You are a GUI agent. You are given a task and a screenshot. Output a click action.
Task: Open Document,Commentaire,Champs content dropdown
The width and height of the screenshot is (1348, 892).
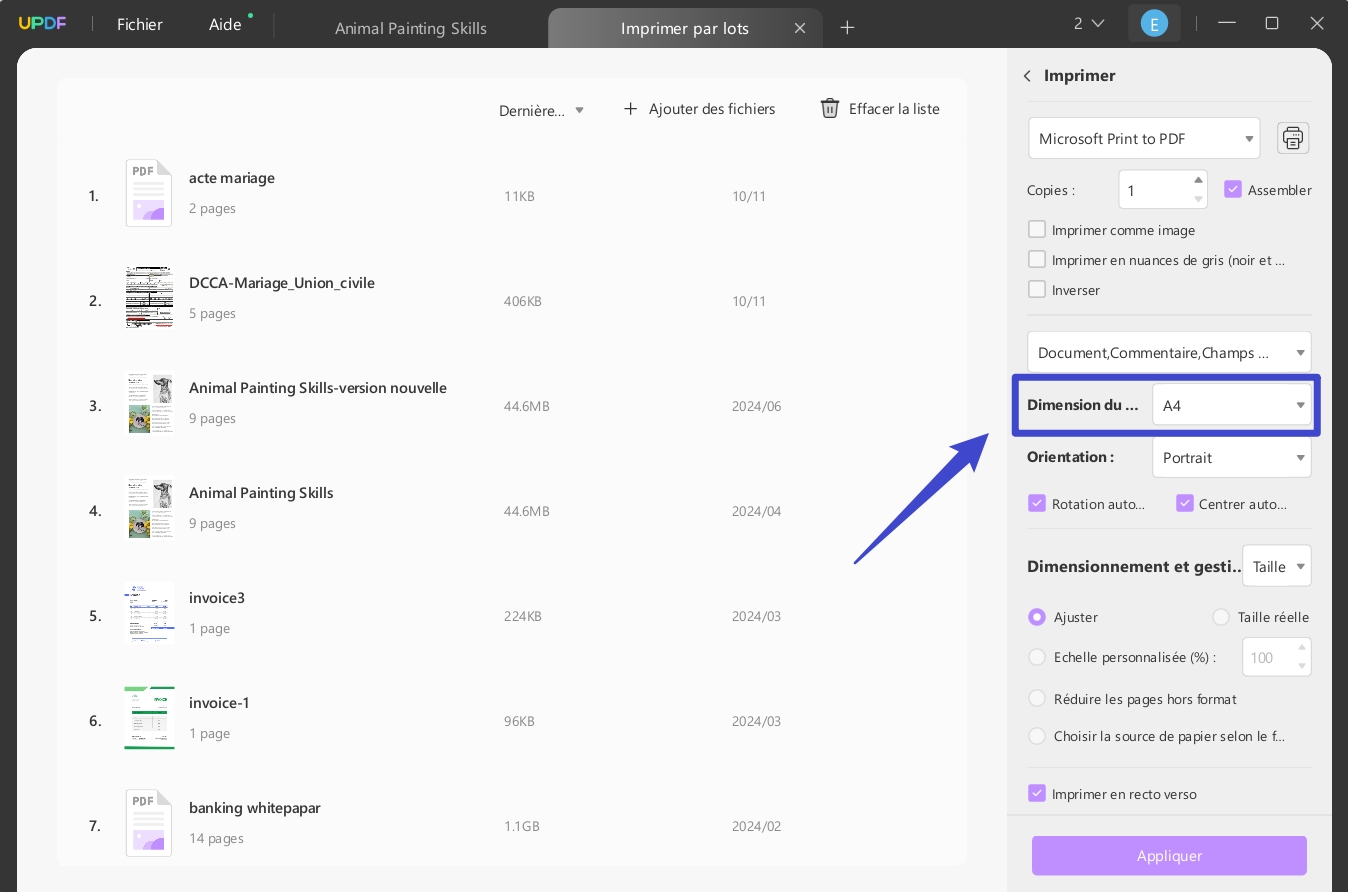click(1169, 352)
